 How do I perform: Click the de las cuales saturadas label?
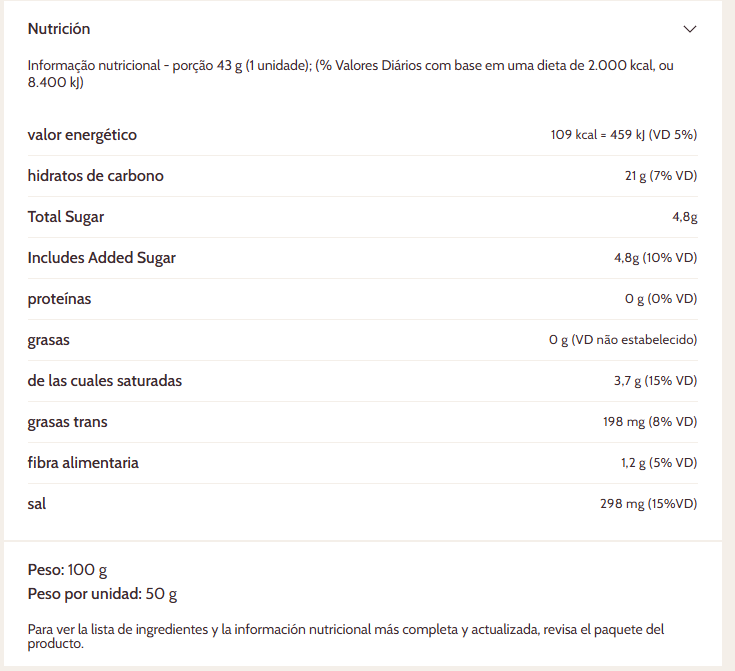pyautogui.click(x=105, y=381)
